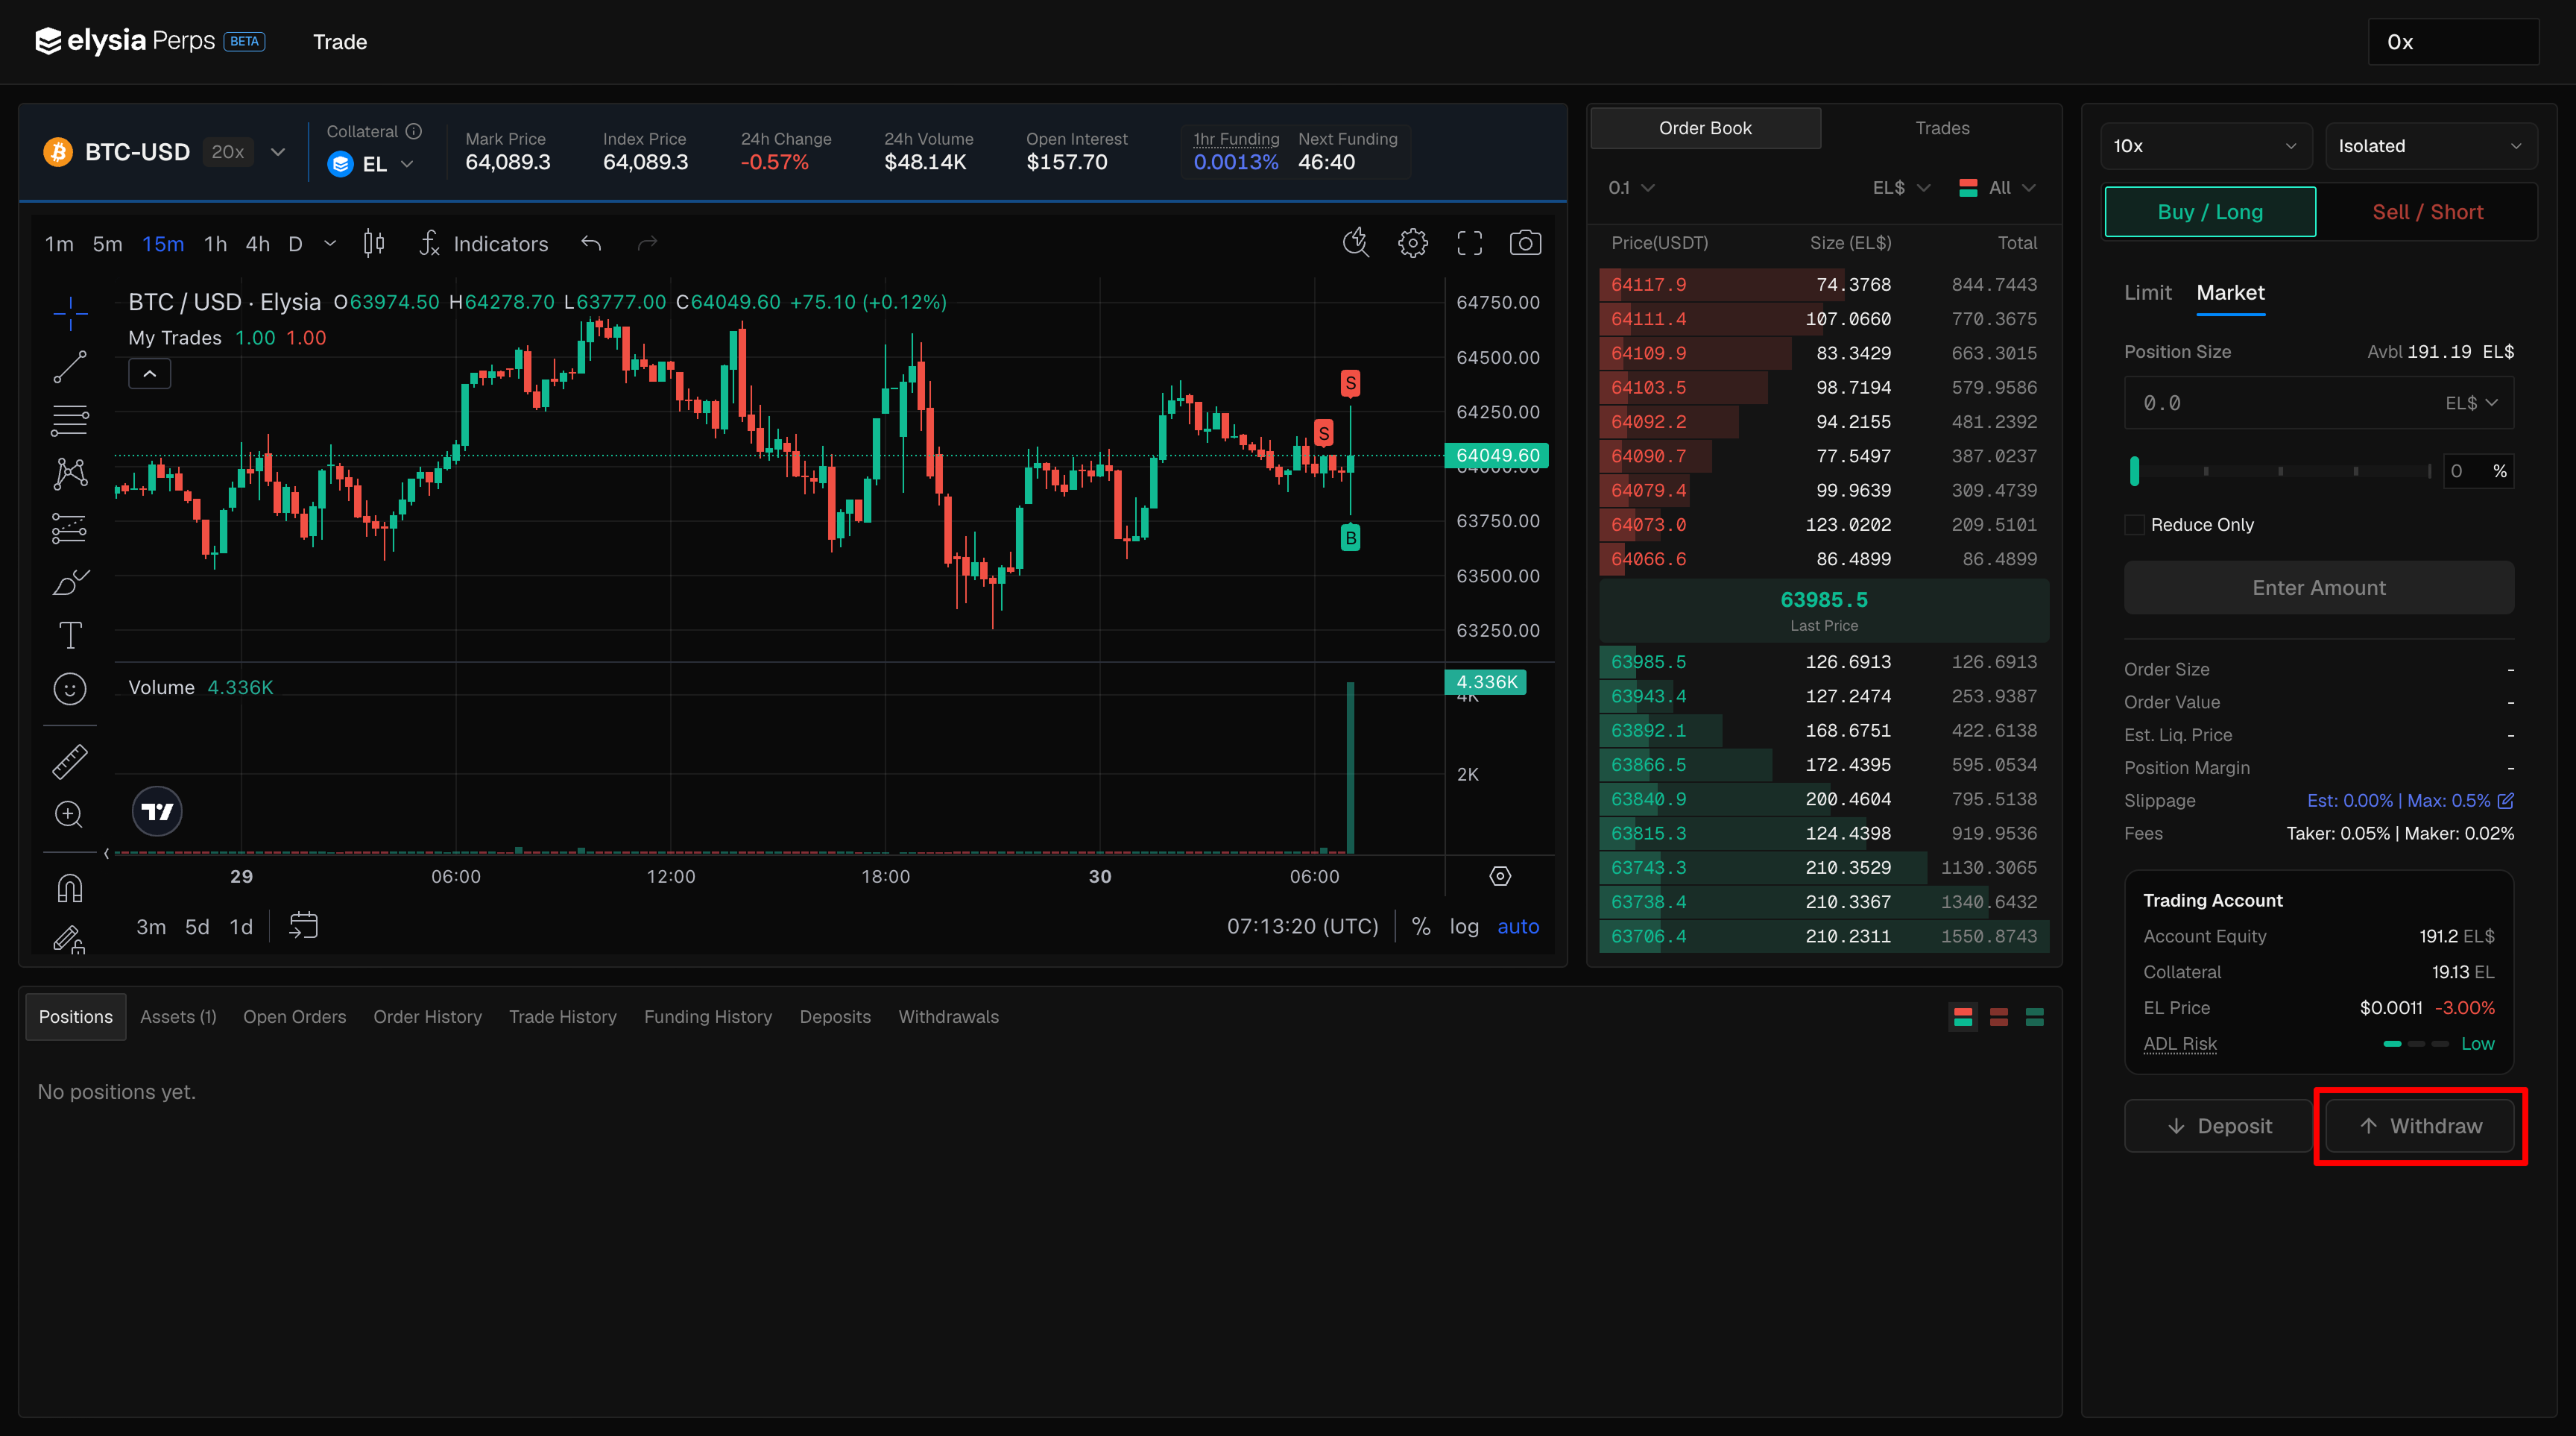Click the Deposit button

(x=2218, y=1126)
